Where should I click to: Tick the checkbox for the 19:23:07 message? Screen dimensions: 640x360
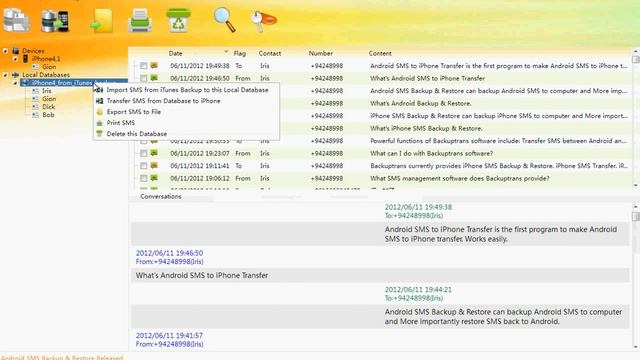[143, 153]
